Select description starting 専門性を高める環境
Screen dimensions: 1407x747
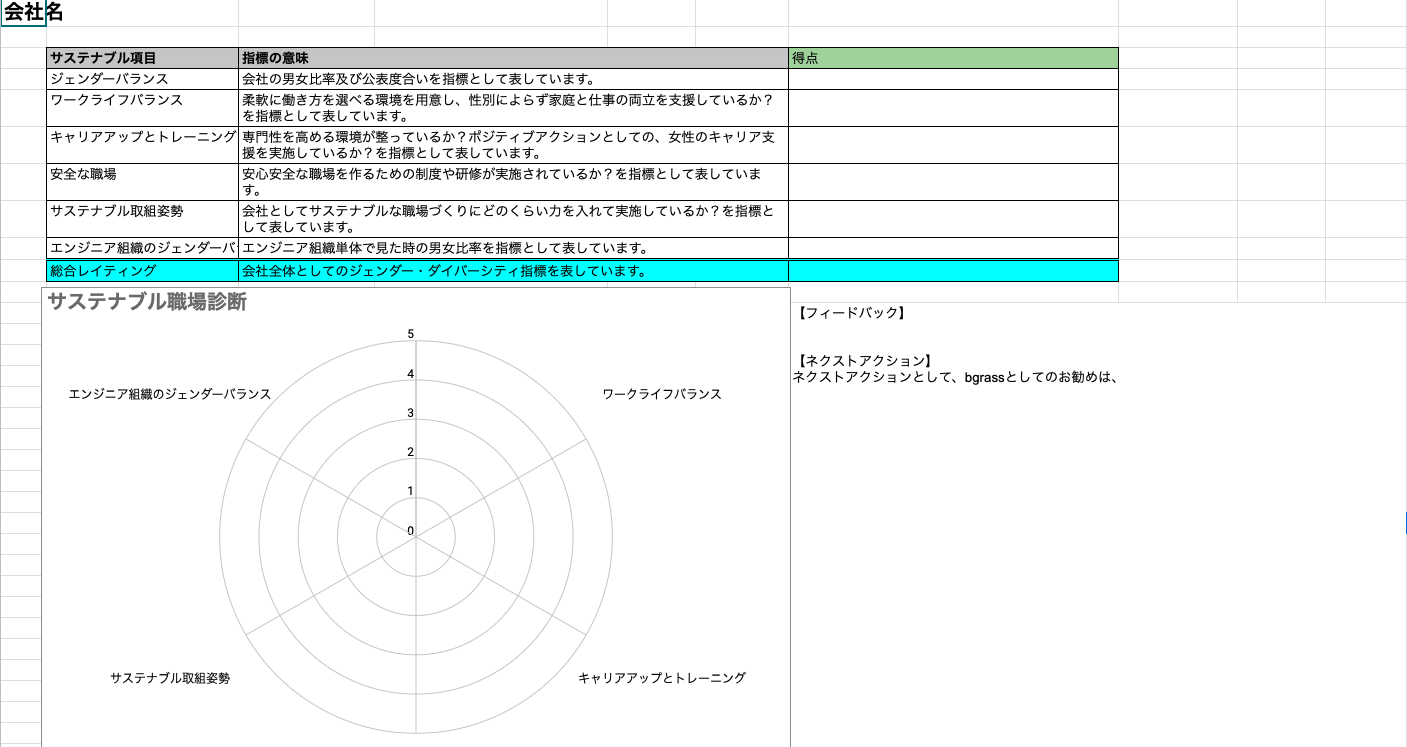[x=514, y=145]
